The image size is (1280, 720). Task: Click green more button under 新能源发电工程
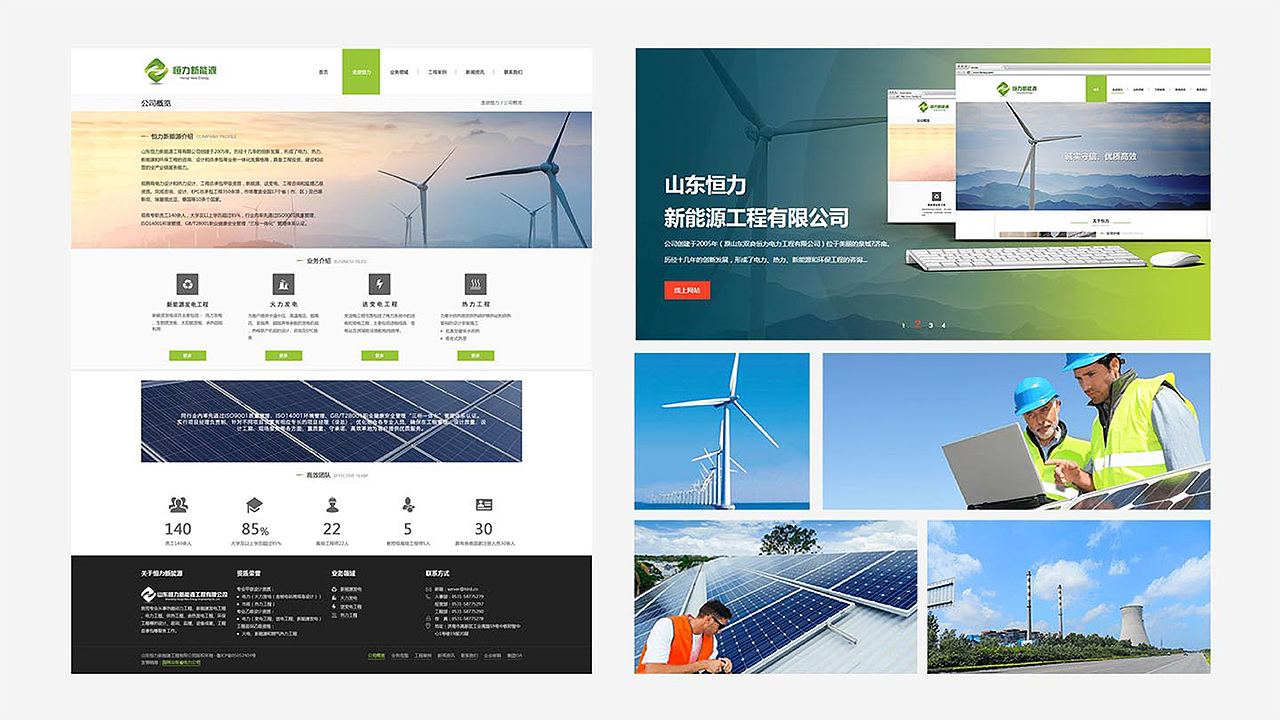click(x=188, y=355)
